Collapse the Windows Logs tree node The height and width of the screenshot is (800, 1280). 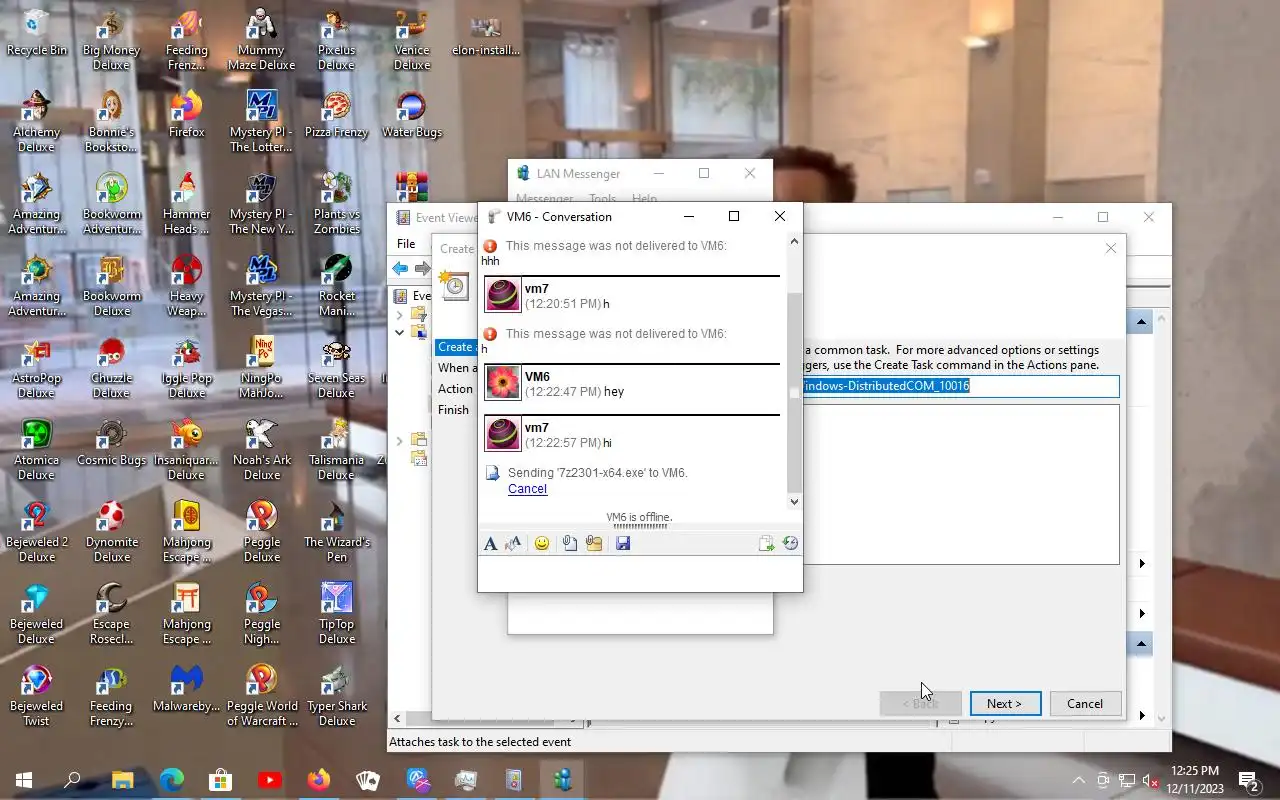pos(399,332)
